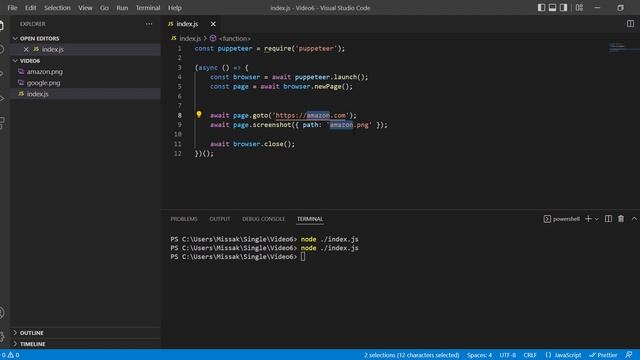Screen dimensions: 640x360
Task: Close index.js in Open Editors list
Action: point(26,49)
